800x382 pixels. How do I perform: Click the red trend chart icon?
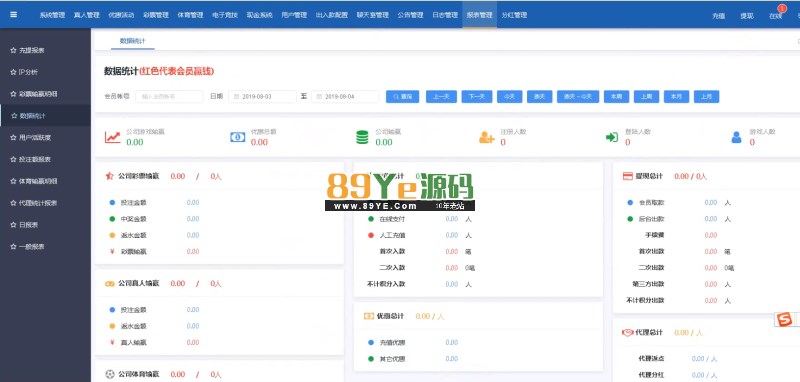coord(112,137)
